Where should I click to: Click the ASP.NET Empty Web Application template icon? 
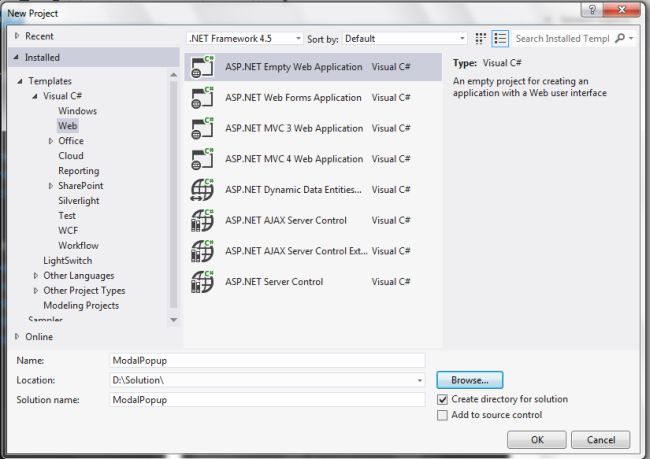point(202,67)
